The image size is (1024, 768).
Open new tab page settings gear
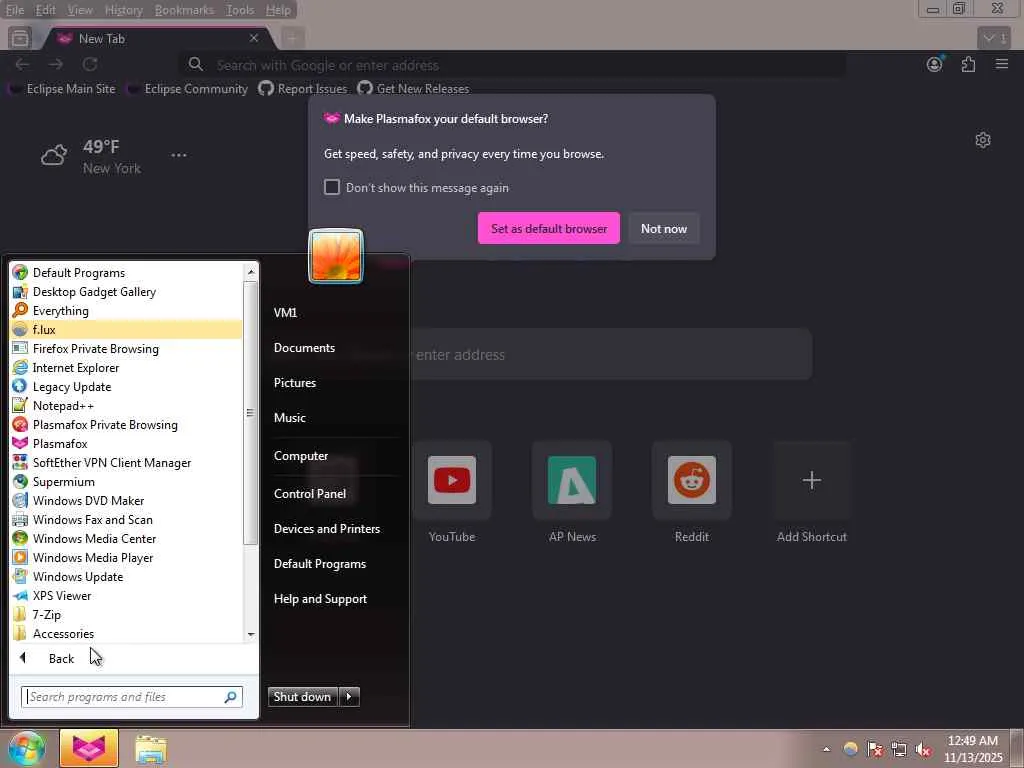(983, 140)
